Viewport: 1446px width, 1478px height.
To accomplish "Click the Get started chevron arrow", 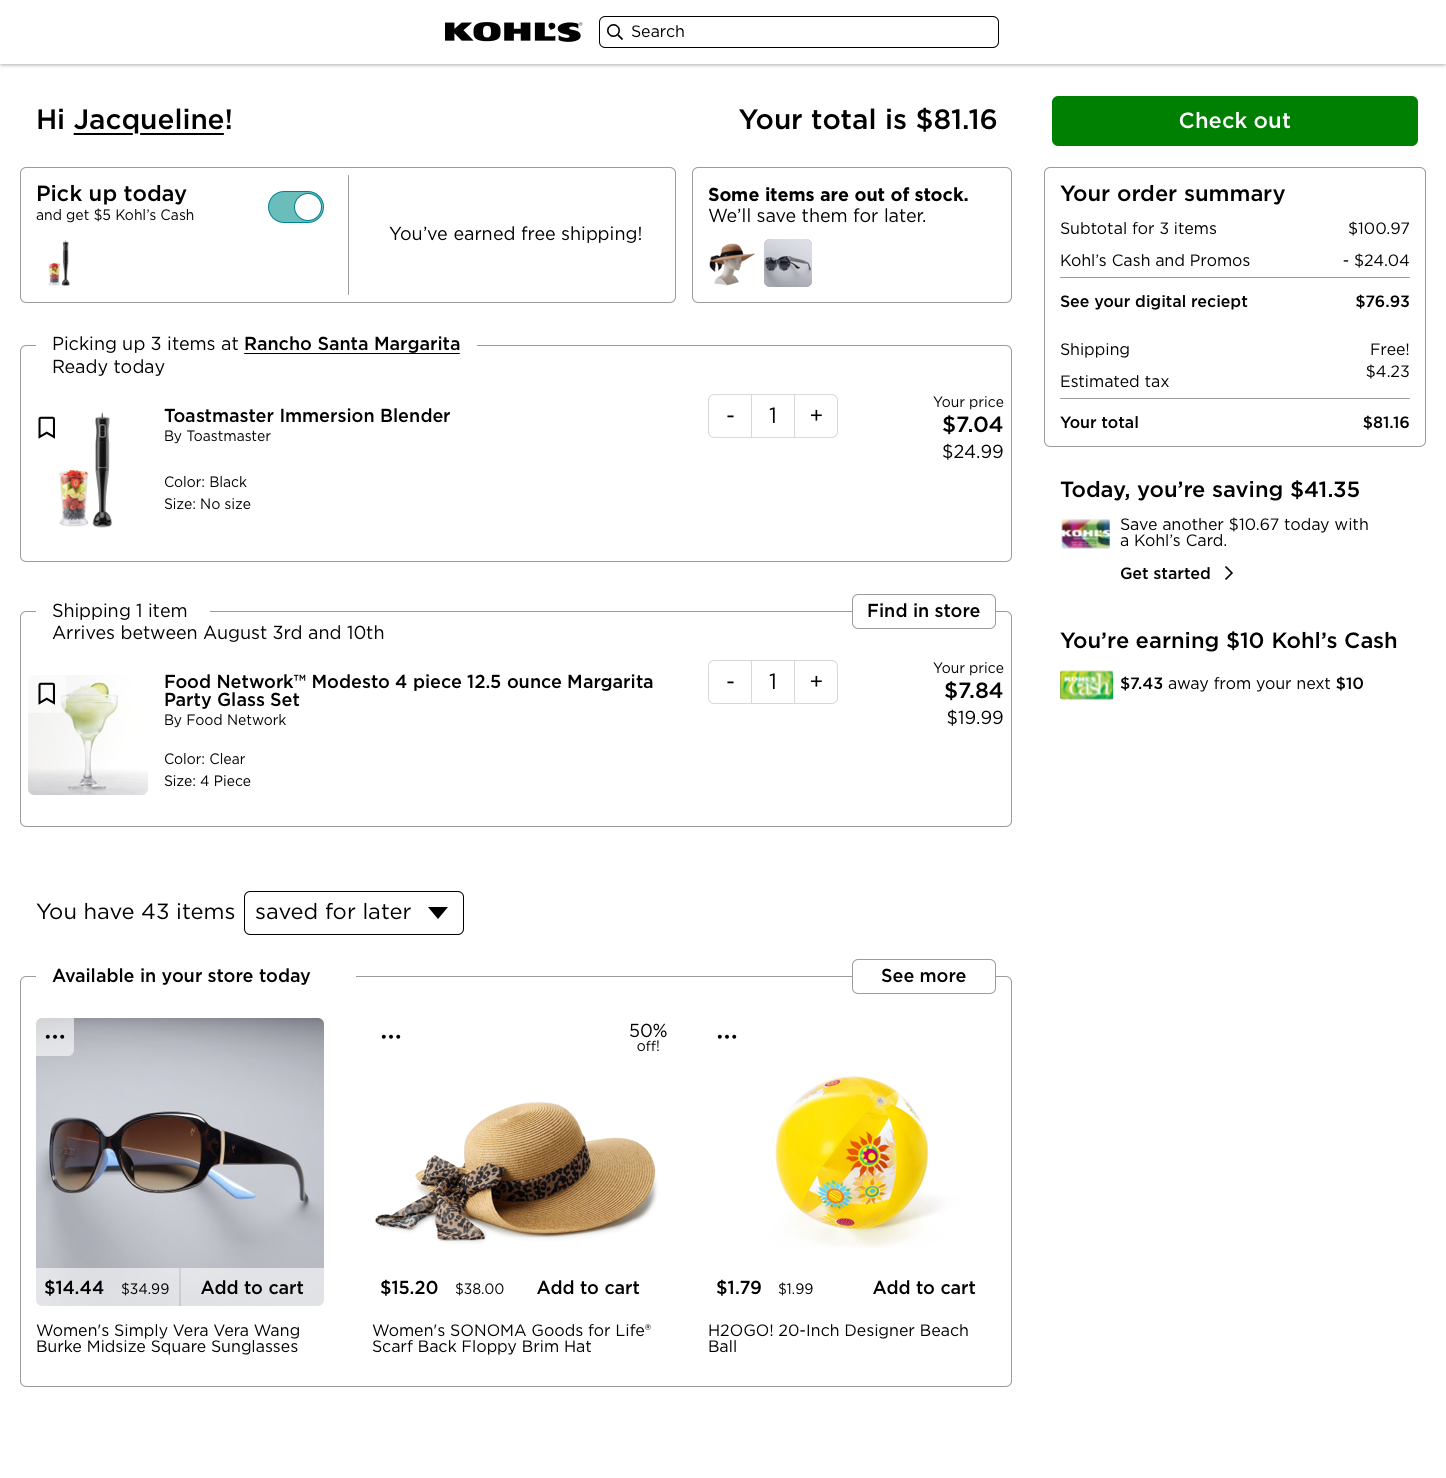I will coord(1229,573).
